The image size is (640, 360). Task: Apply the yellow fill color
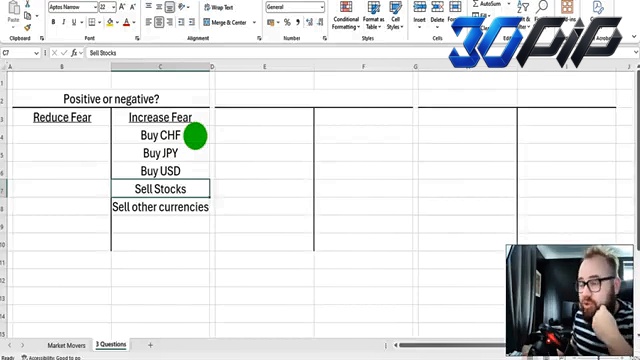point(109,22)
